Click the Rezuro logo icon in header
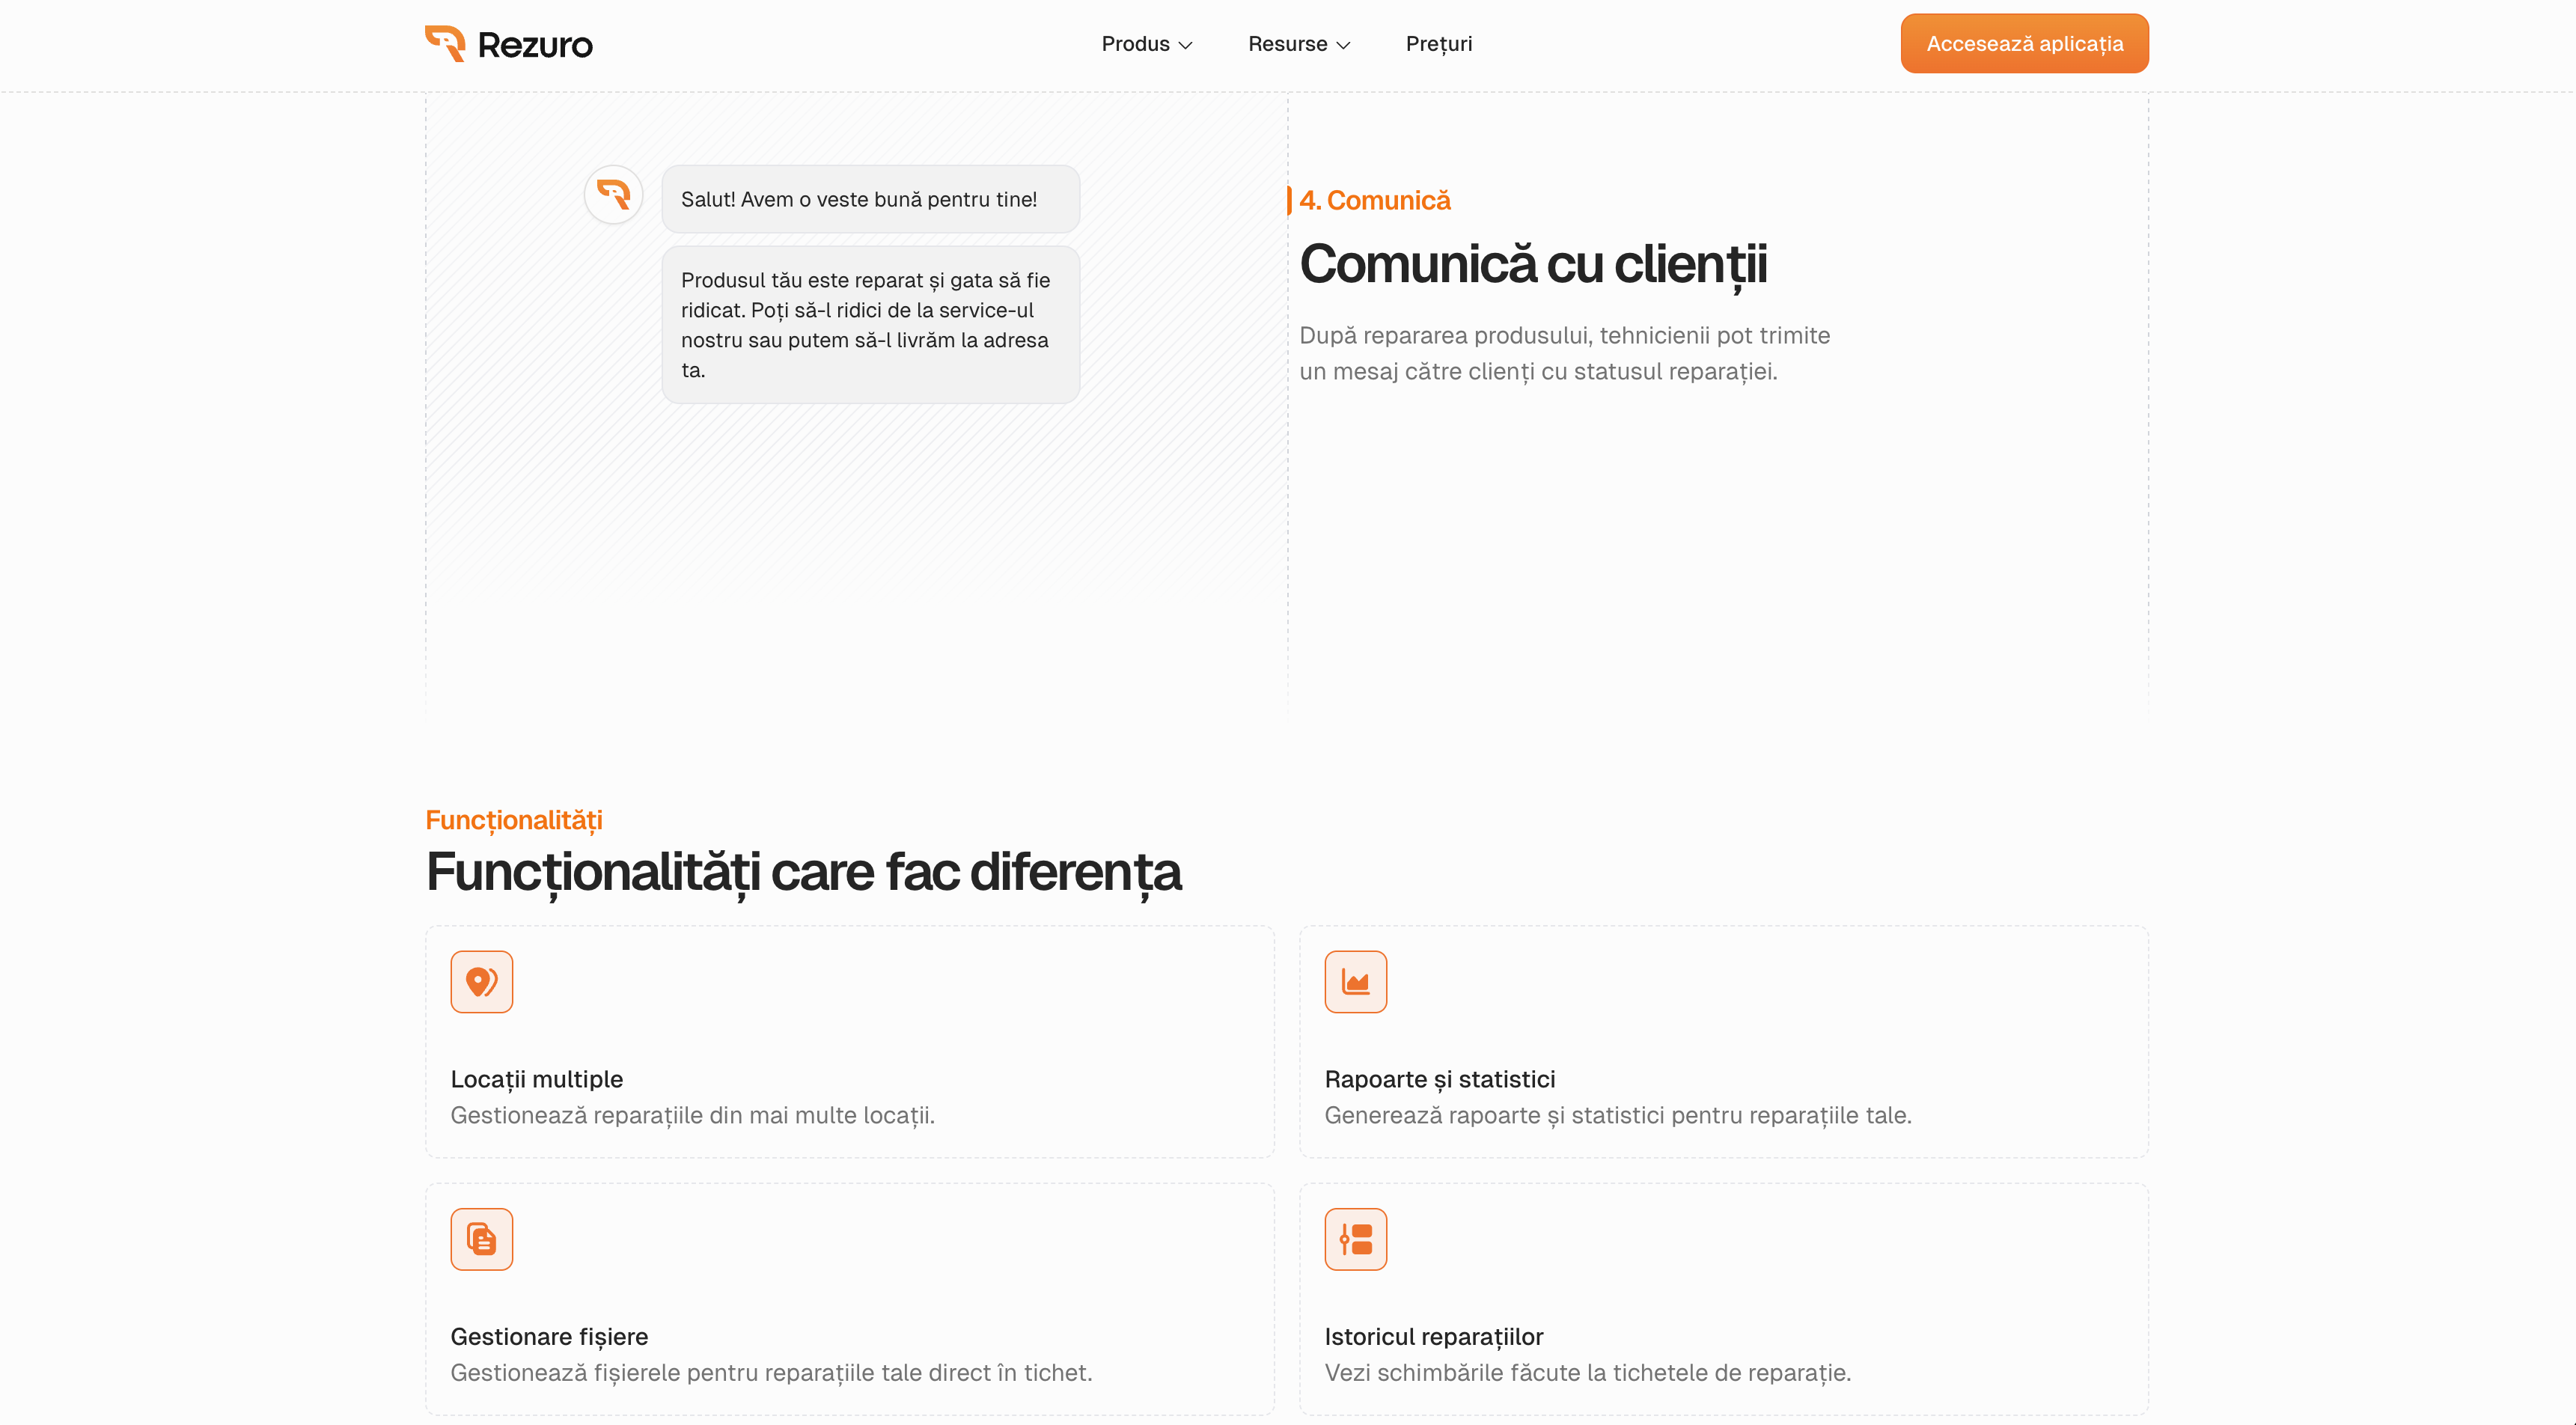This screenshot has width=2576, height=1425. [x=445, y=43]
